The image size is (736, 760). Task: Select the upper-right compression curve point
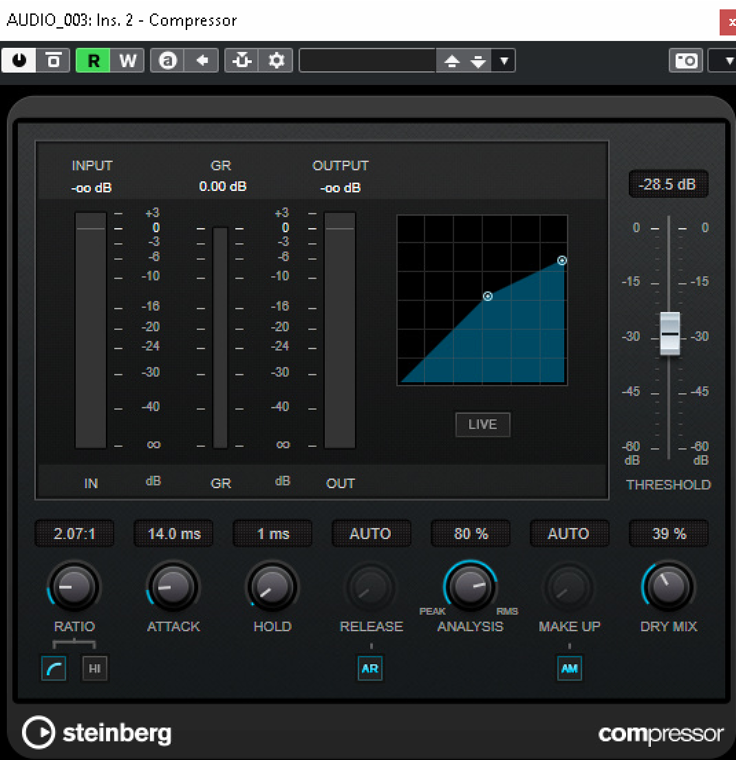[561, 261]
